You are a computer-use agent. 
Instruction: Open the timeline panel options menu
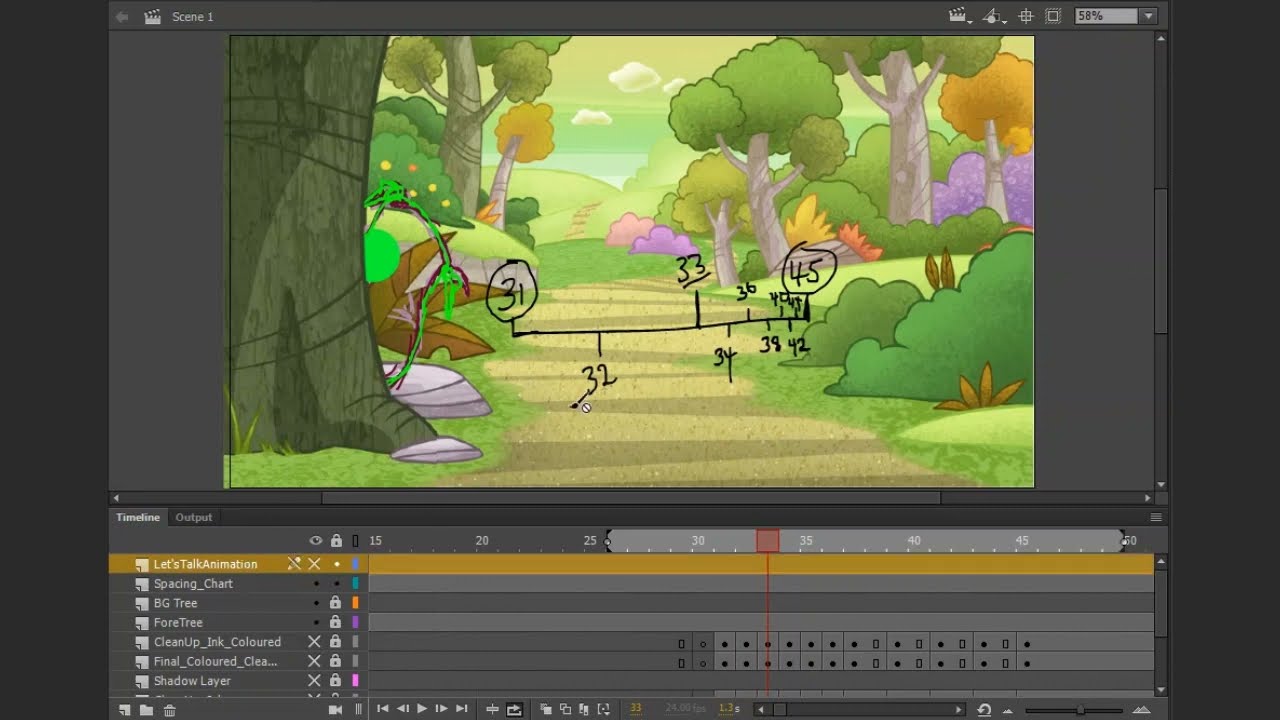click(1156, 517)
